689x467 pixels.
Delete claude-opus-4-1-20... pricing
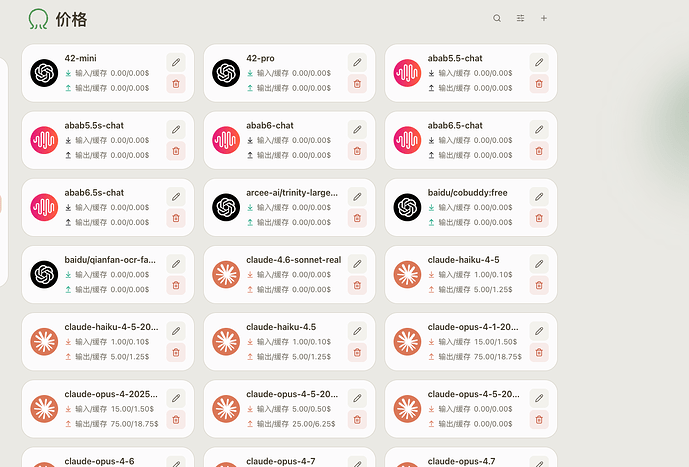click(539, 352)
